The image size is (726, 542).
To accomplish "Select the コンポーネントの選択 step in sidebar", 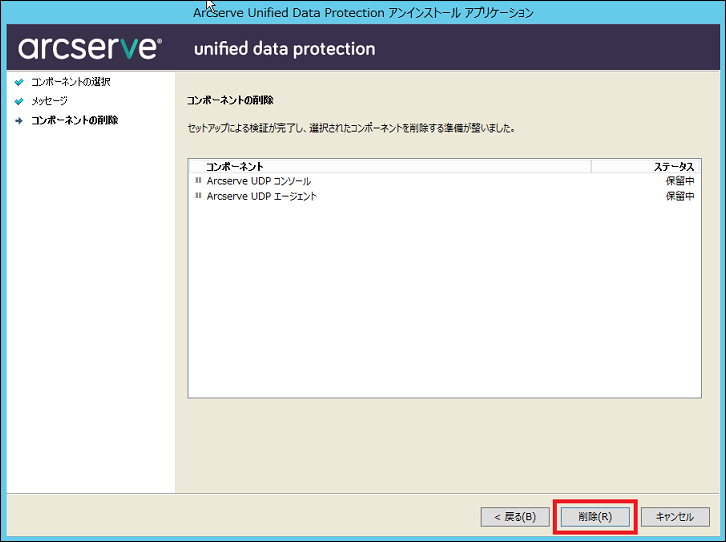I will [70, 82].
